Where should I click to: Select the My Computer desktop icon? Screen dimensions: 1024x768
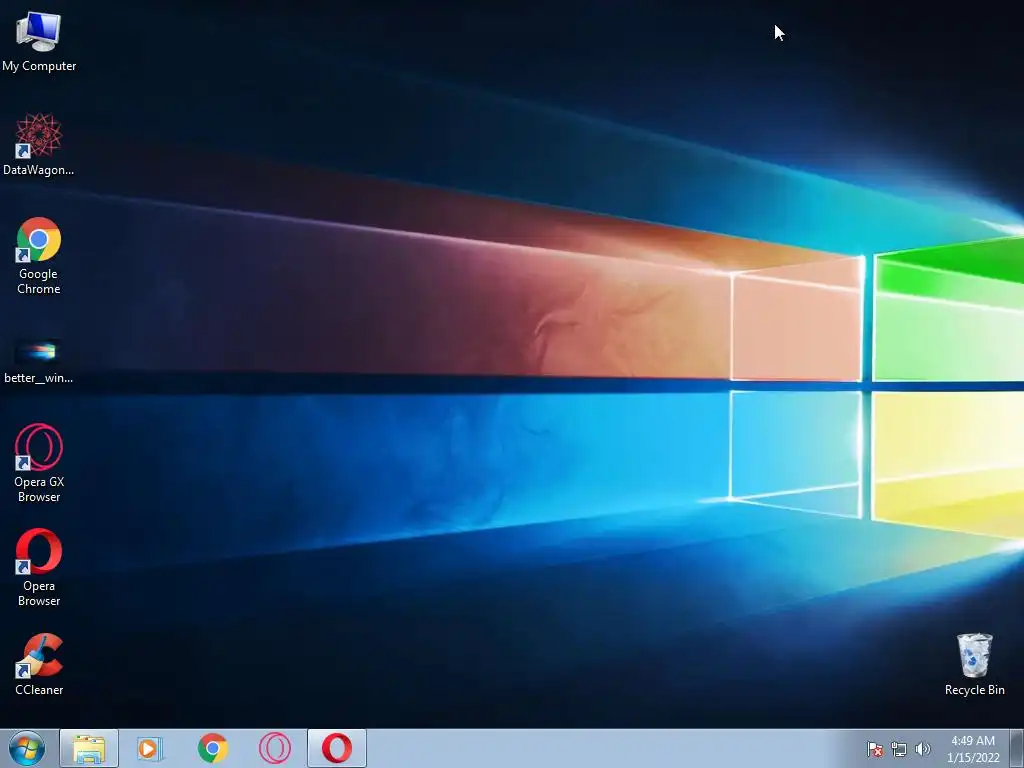pyautogui.click(x=39, y=42)
